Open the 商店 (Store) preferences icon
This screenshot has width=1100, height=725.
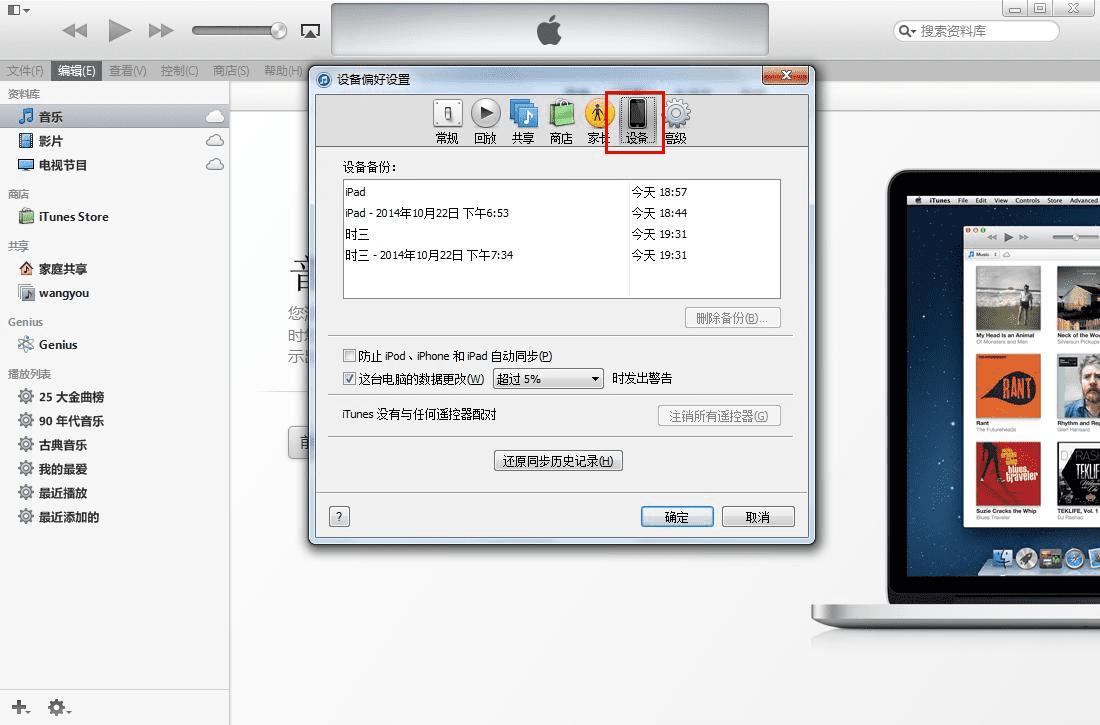coord(560,118)
